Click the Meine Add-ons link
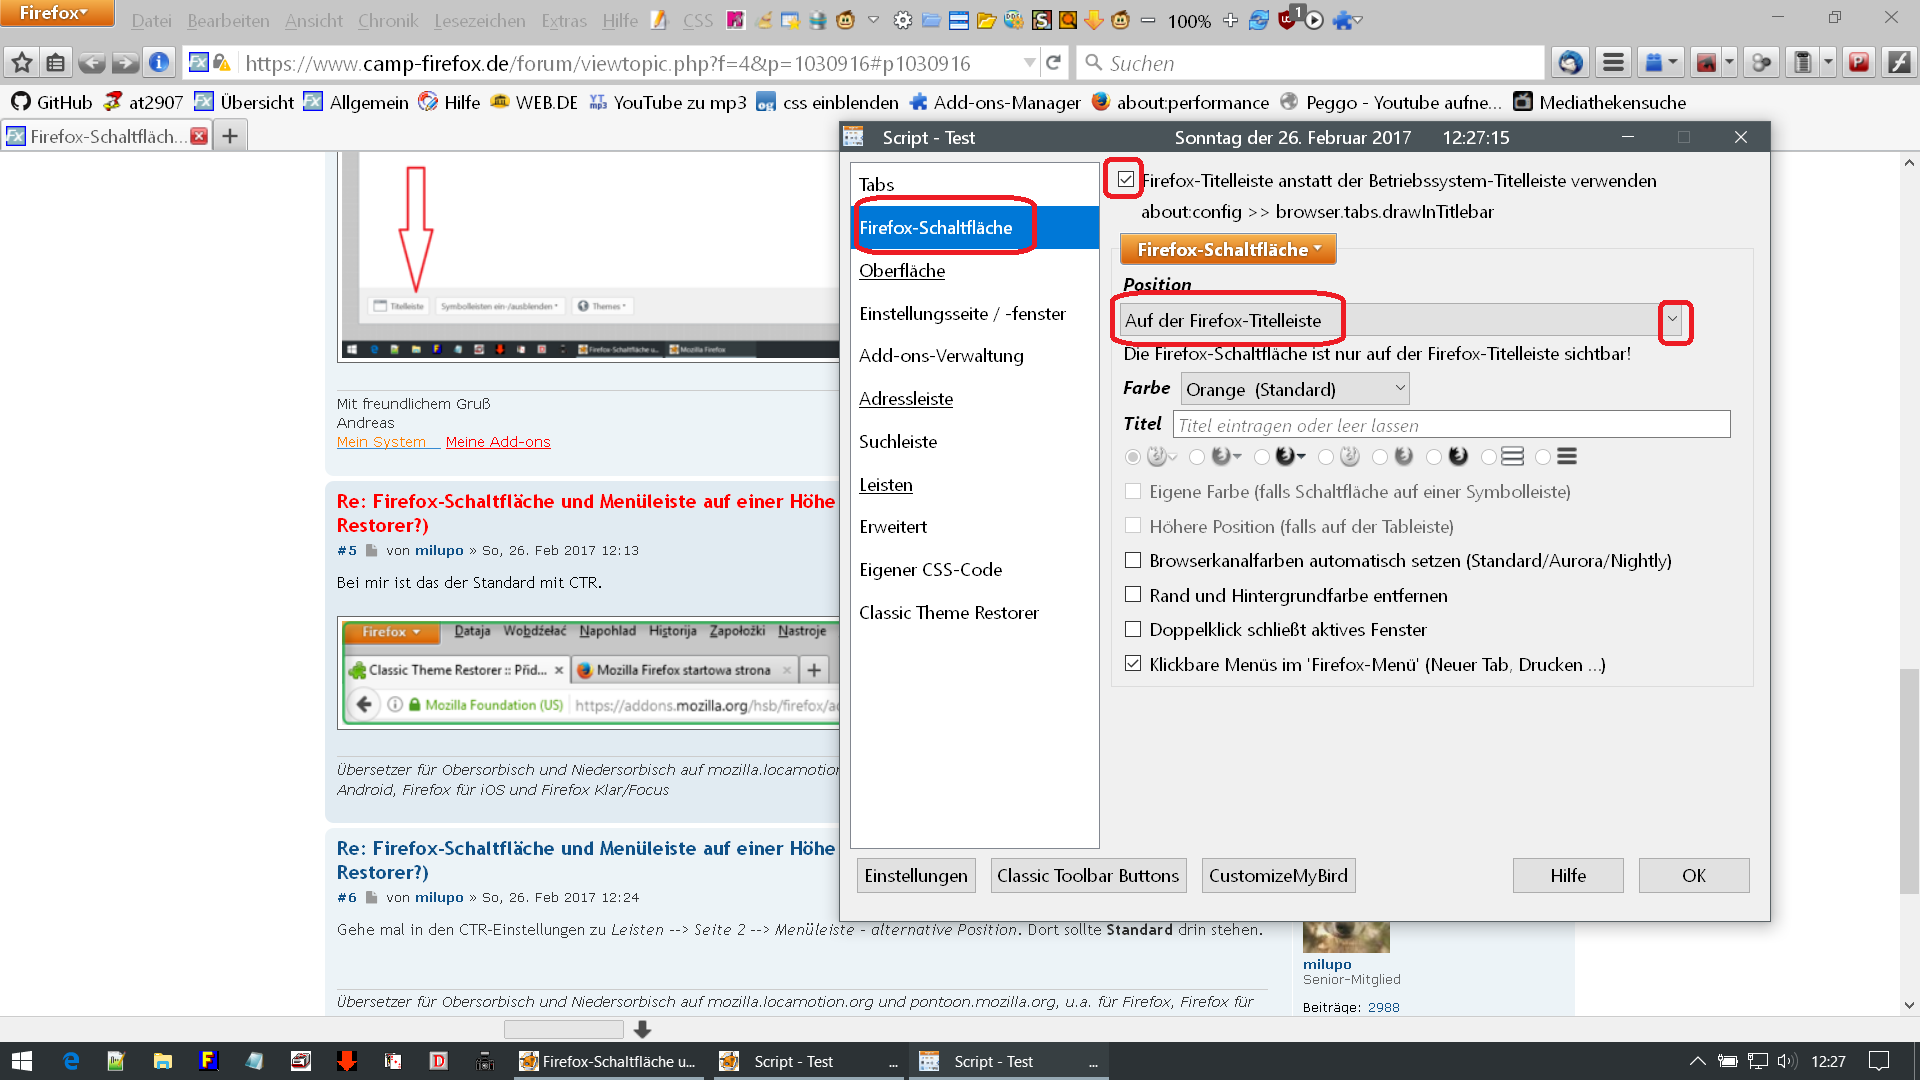The width and height of the screenshot is (1920, 1080). [498, 442]
